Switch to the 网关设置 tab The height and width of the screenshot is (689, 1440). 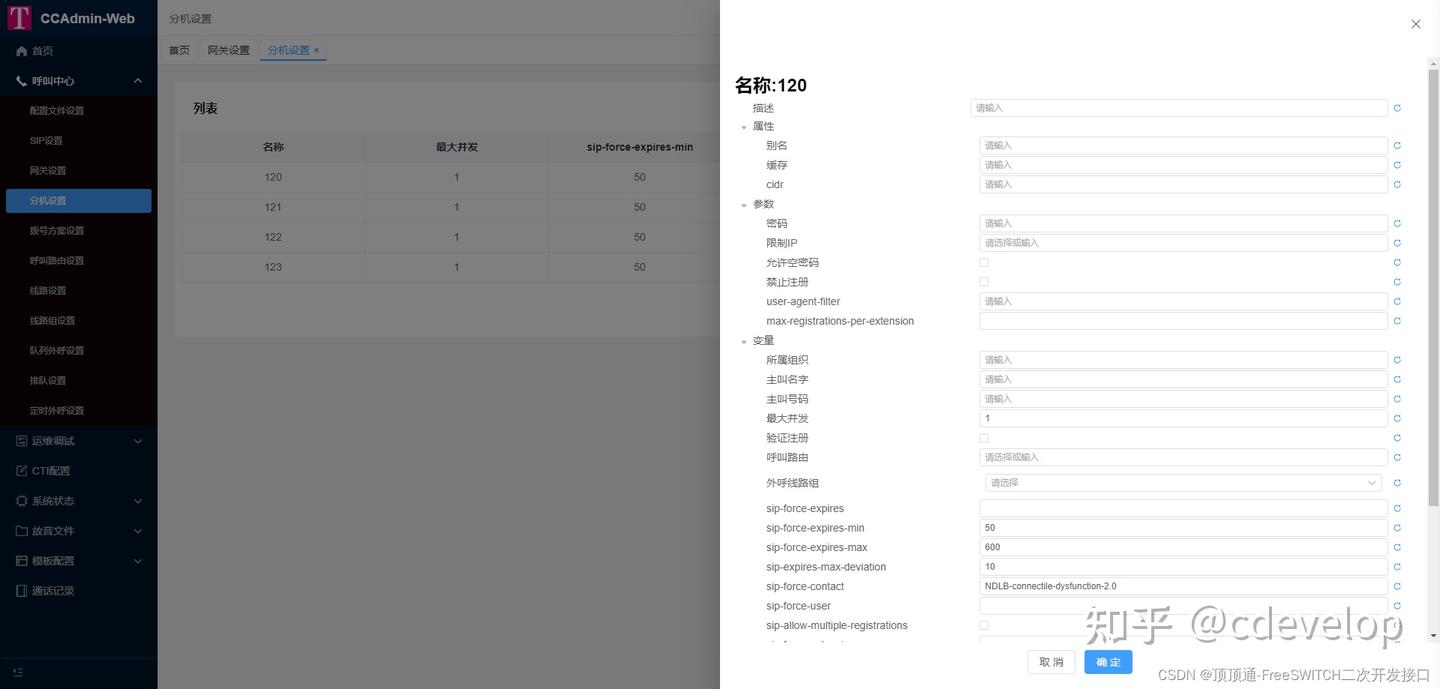228,49
